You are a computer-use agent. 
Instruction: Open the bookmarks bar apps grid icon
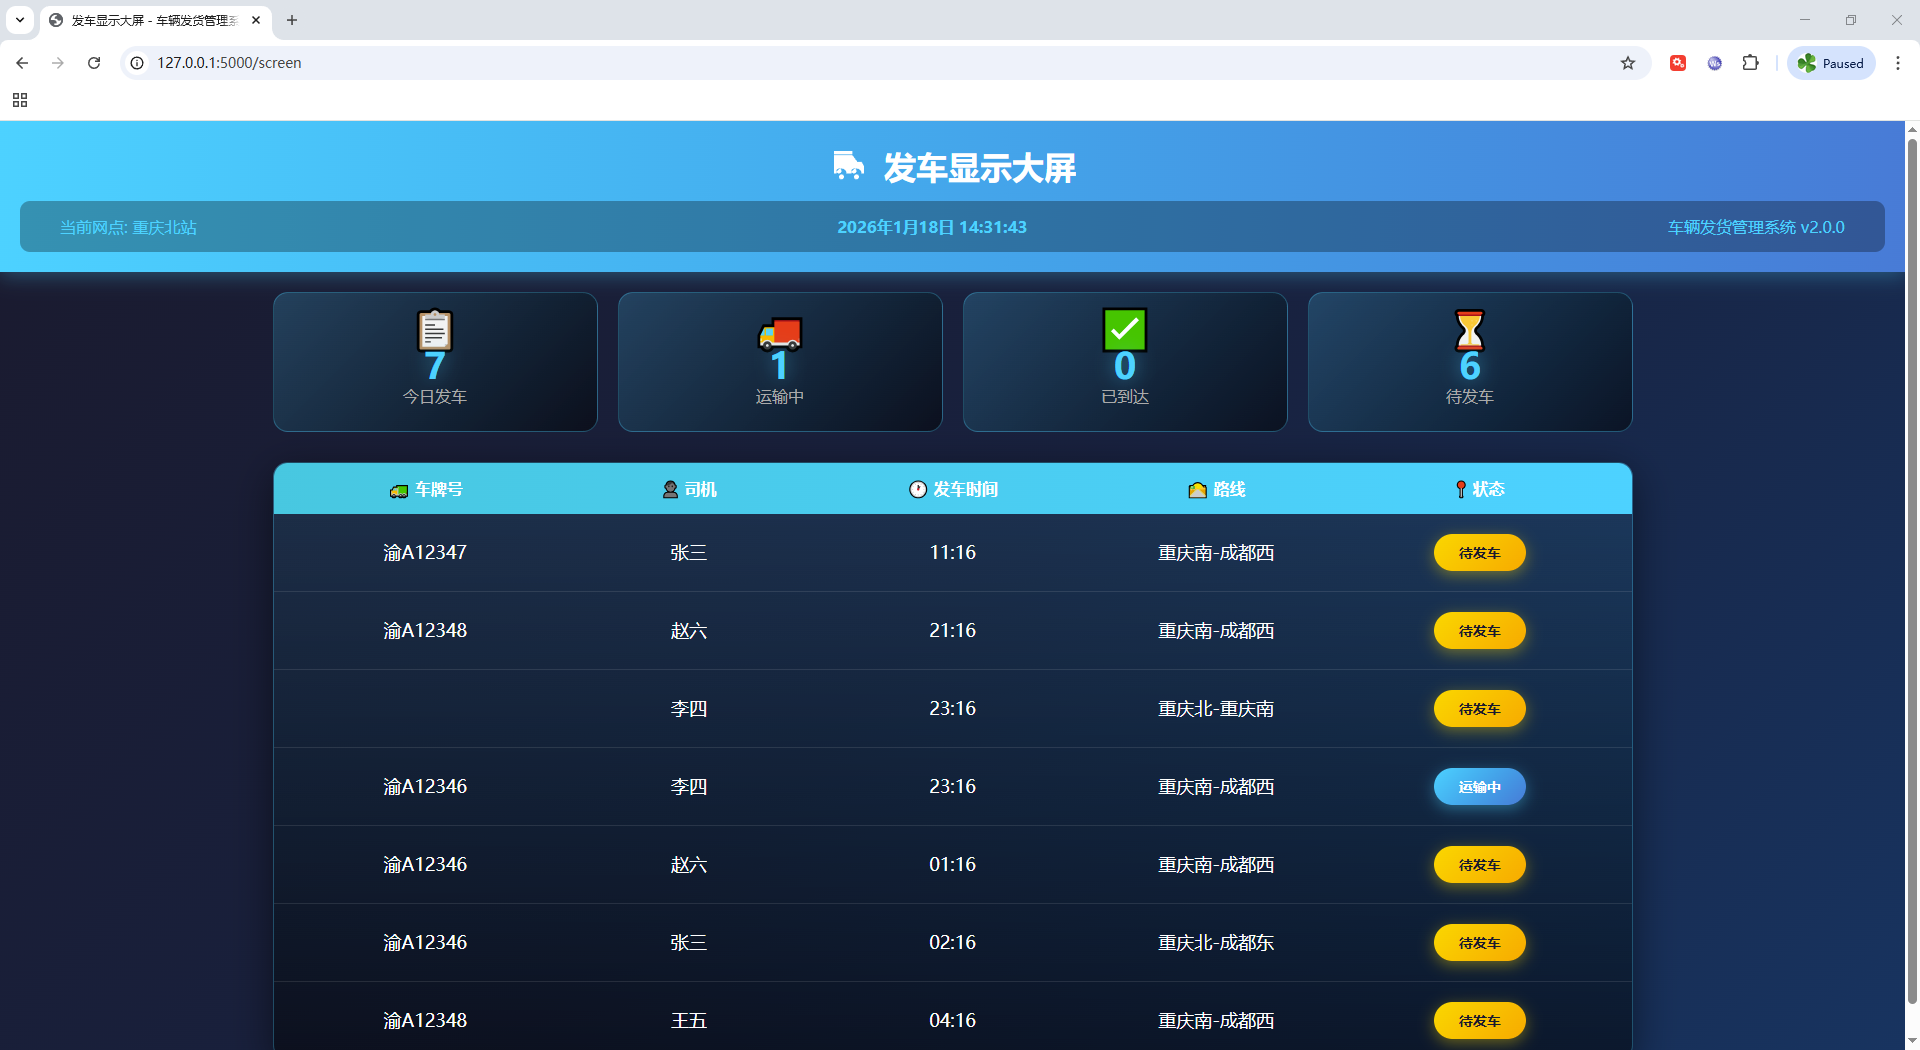(20, 100)
